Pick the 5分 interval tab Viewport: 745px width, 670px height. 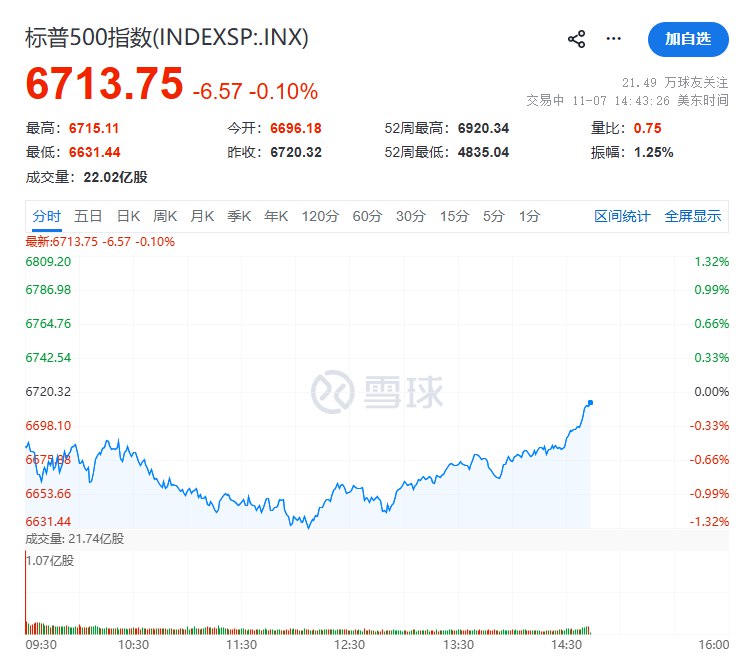(494, 216)
